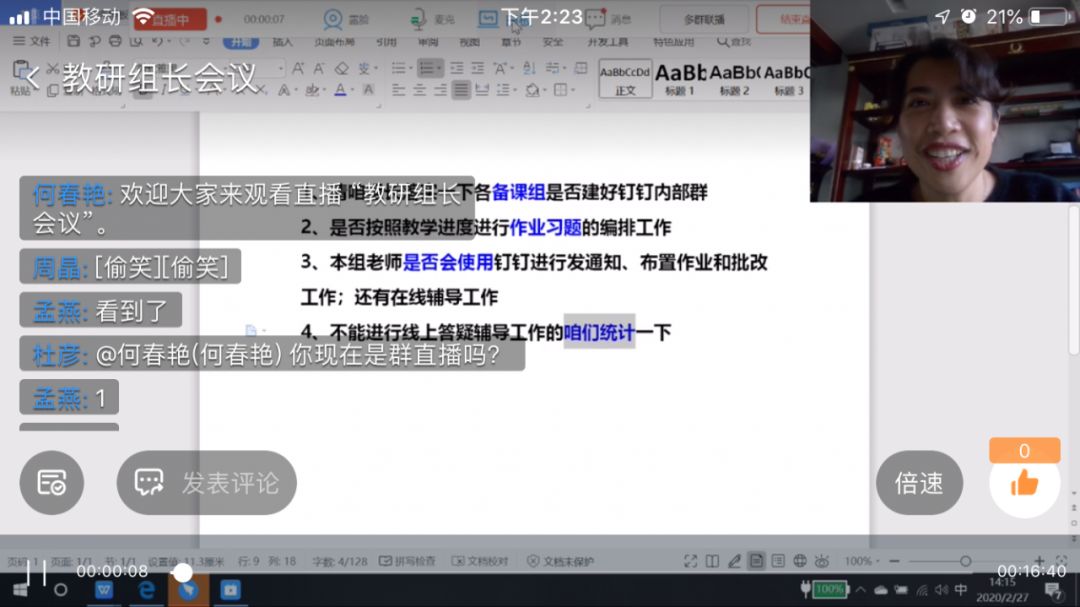Toggle eye protection mode icon
Viewport: 1080px width, 607px height.
click(x=822, y=561)
